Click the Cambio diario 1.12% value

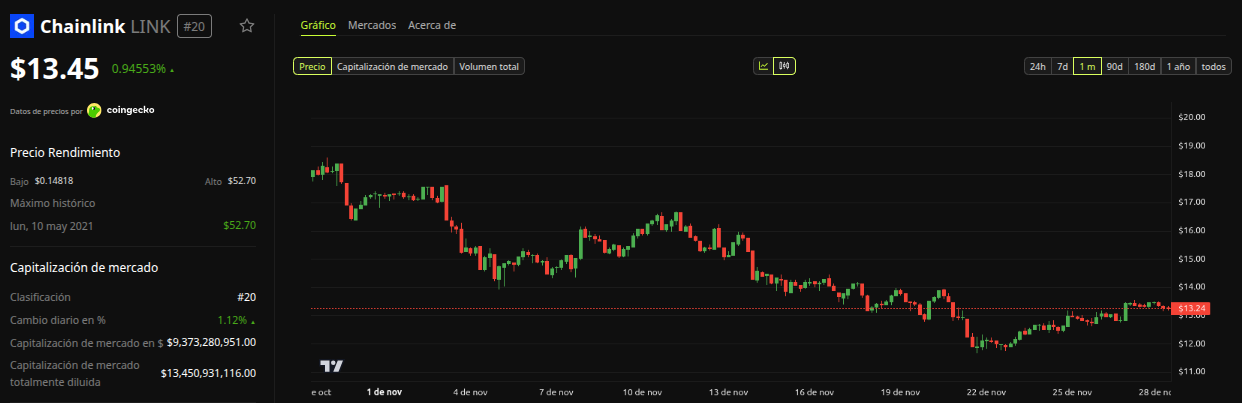tap(231, 321)
